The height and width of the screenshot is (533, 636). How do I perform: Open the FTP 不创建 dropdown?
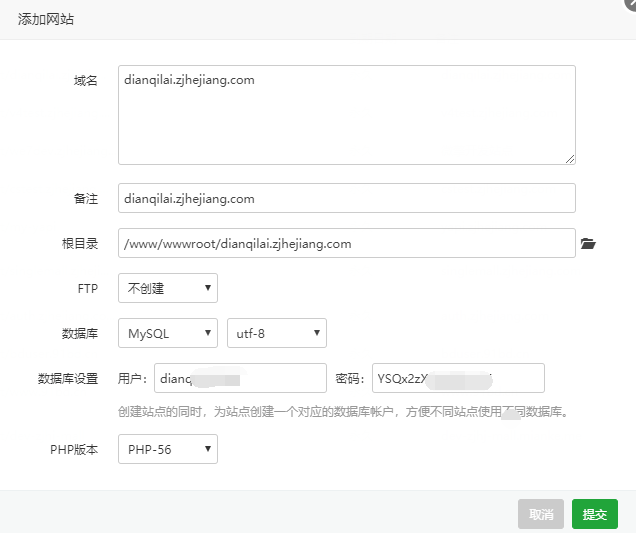click(168, 288)
